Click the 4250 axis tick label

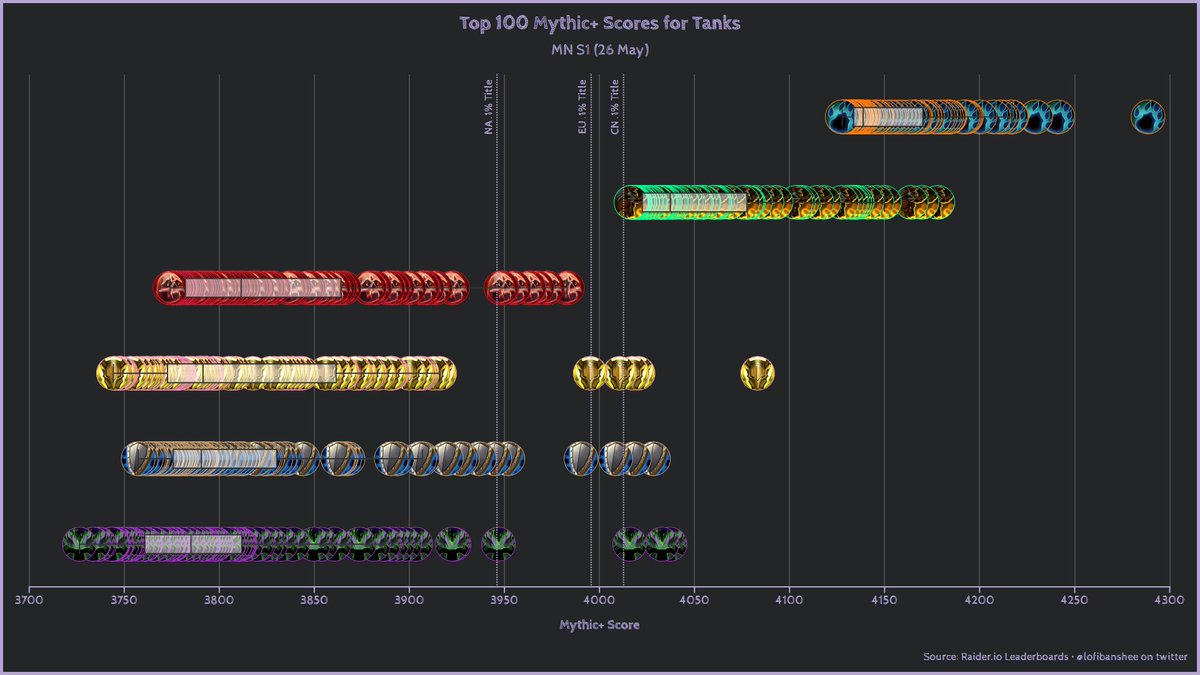click(x=1074, y=599)
